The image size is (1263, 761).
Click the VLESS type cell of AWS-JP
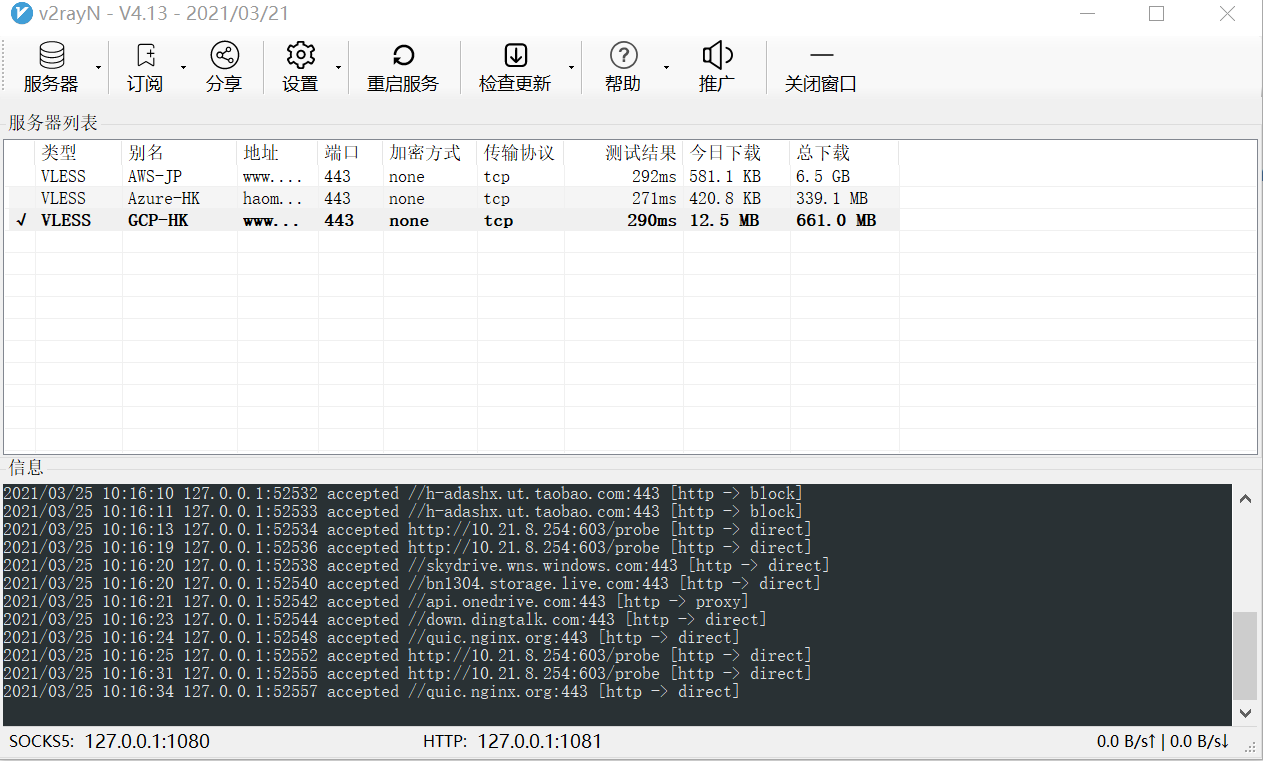coord(63,177)
